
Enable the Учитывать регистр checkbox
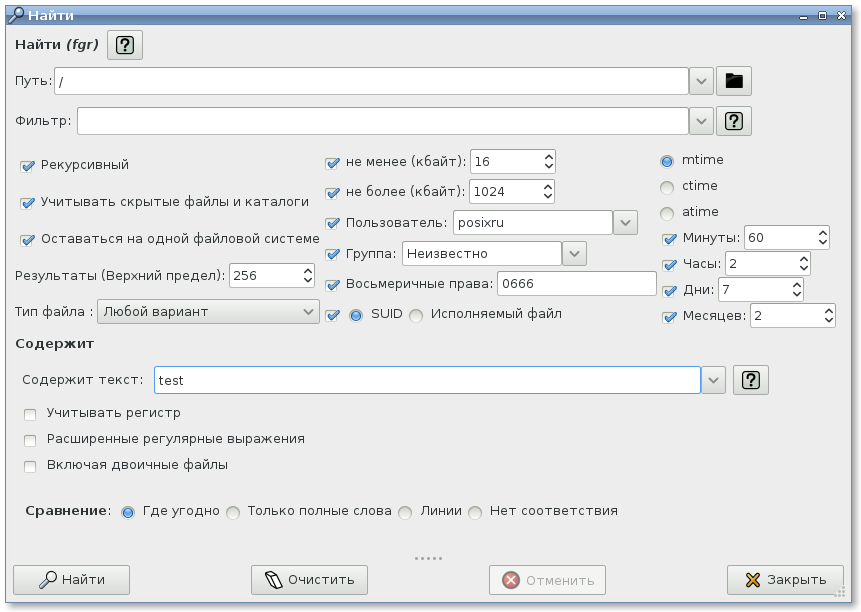point(30,414)
